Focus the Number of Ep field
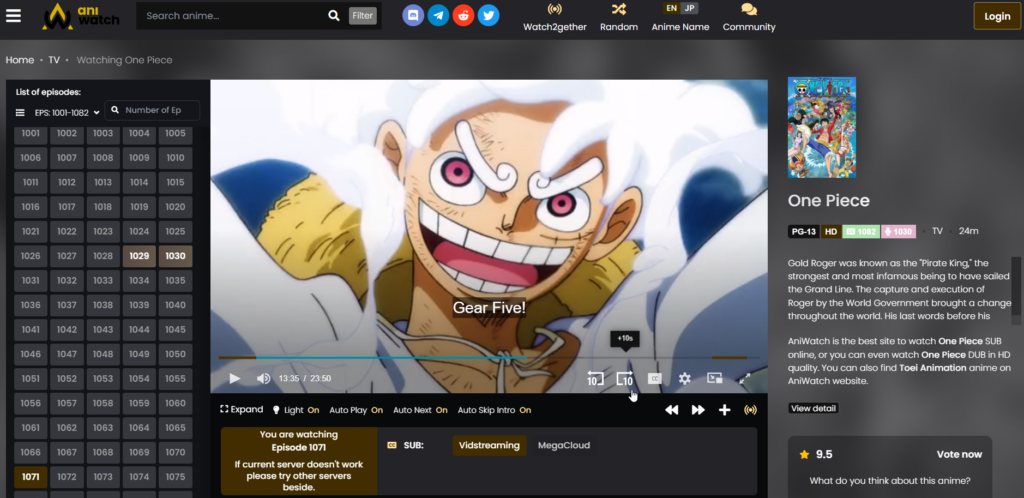The width and height of the screenshot is (1024, 498). click(152, 110)
